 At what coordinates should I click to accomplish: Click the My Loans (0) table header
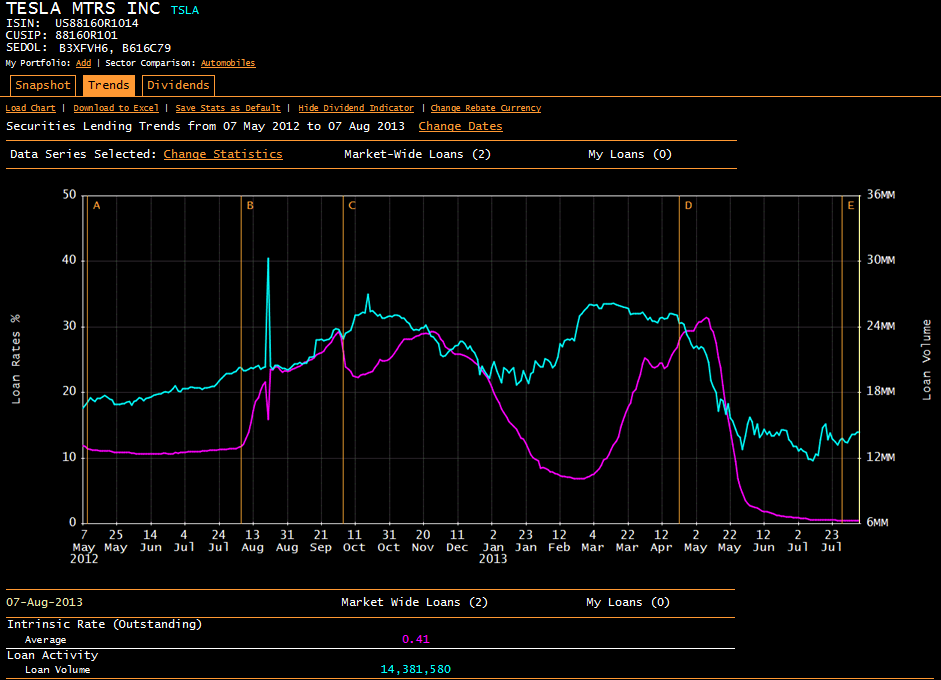click(628, 602)
